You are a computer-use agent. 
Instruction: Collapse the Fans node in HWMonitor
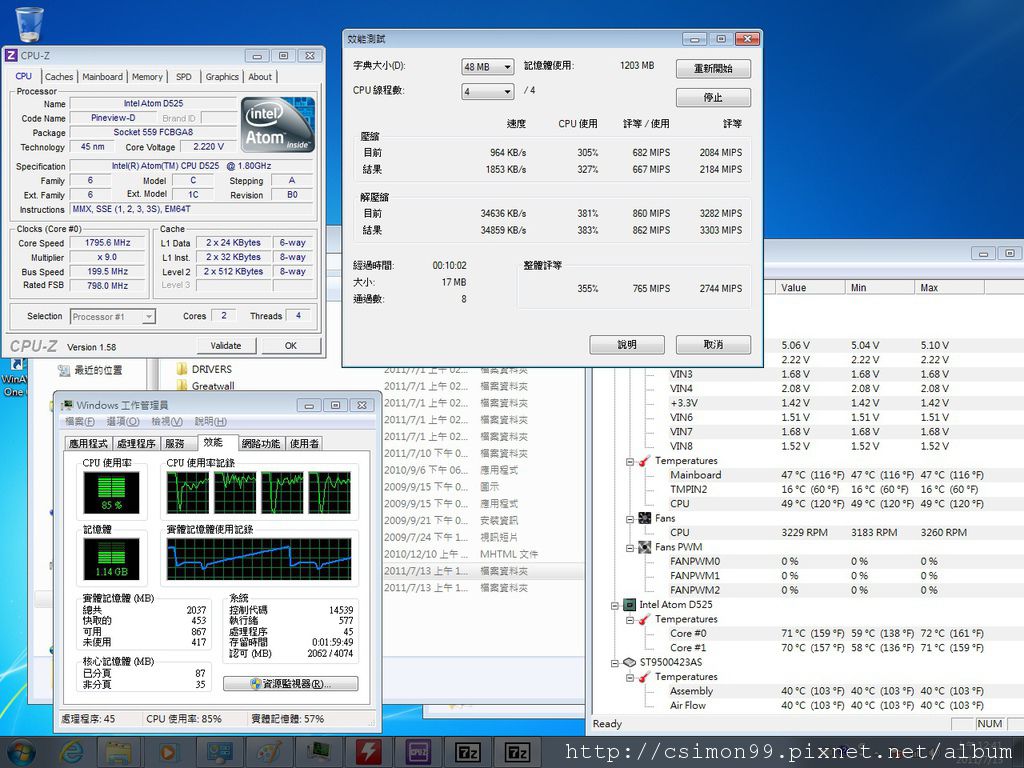pos(630,519)
